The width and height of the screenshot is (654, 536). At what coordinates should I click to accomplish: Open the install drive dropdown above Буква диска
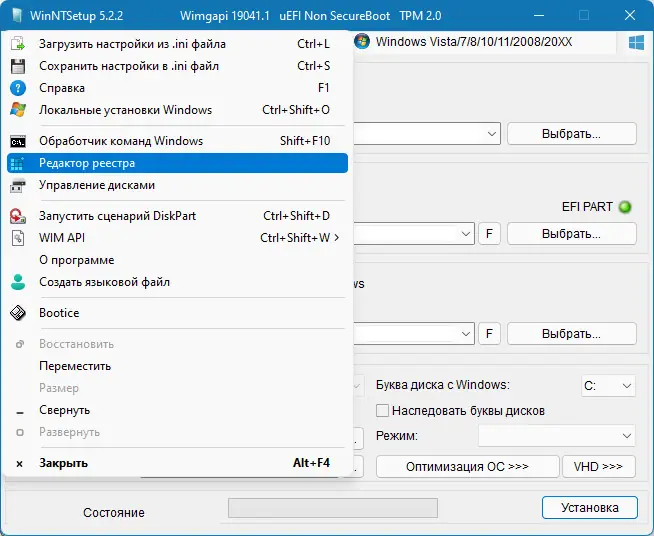[466, 334]
